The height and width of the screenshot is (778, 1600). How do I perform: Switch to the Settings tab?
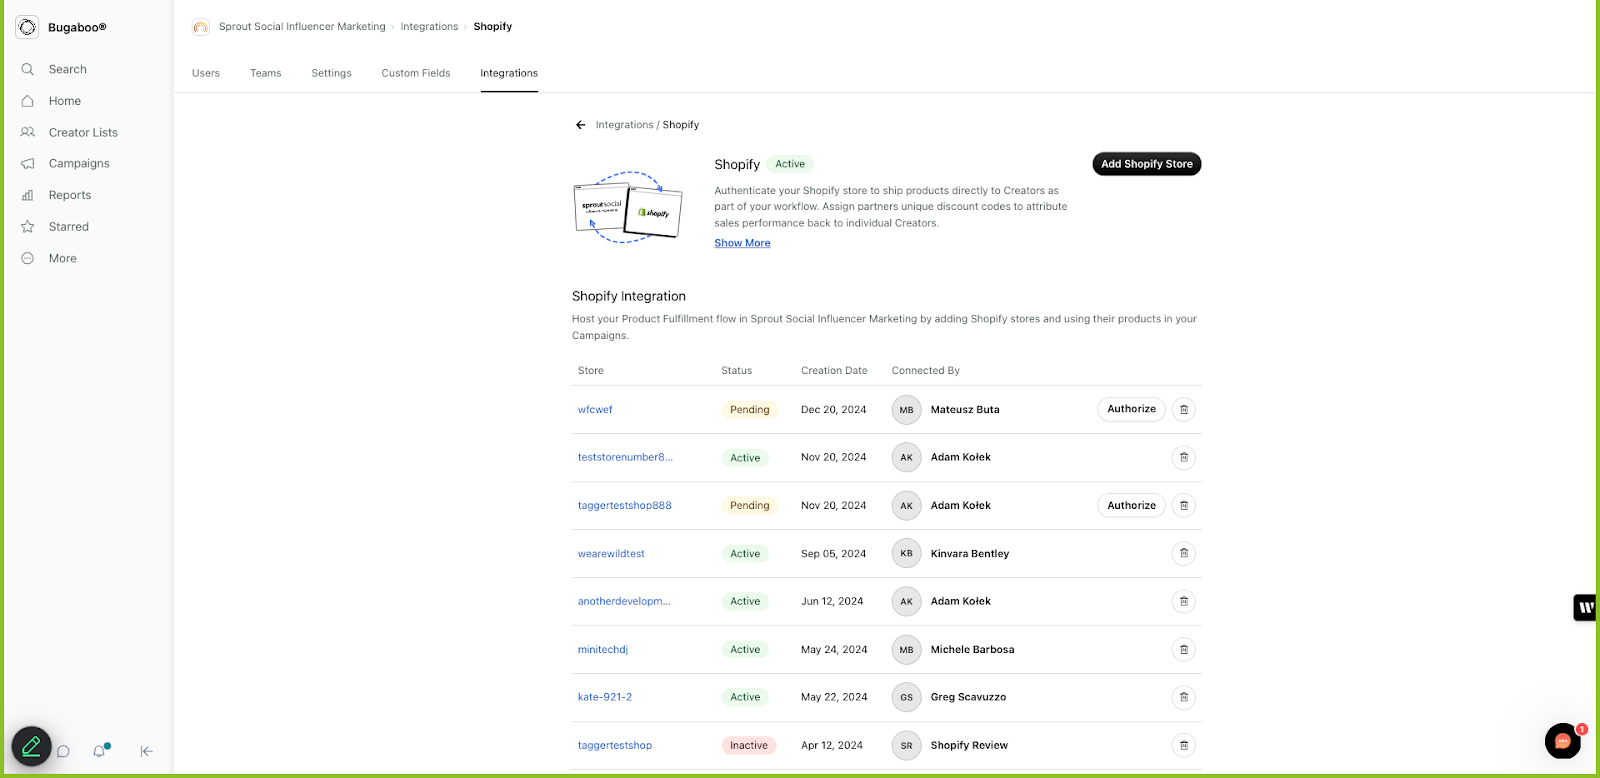331,73
